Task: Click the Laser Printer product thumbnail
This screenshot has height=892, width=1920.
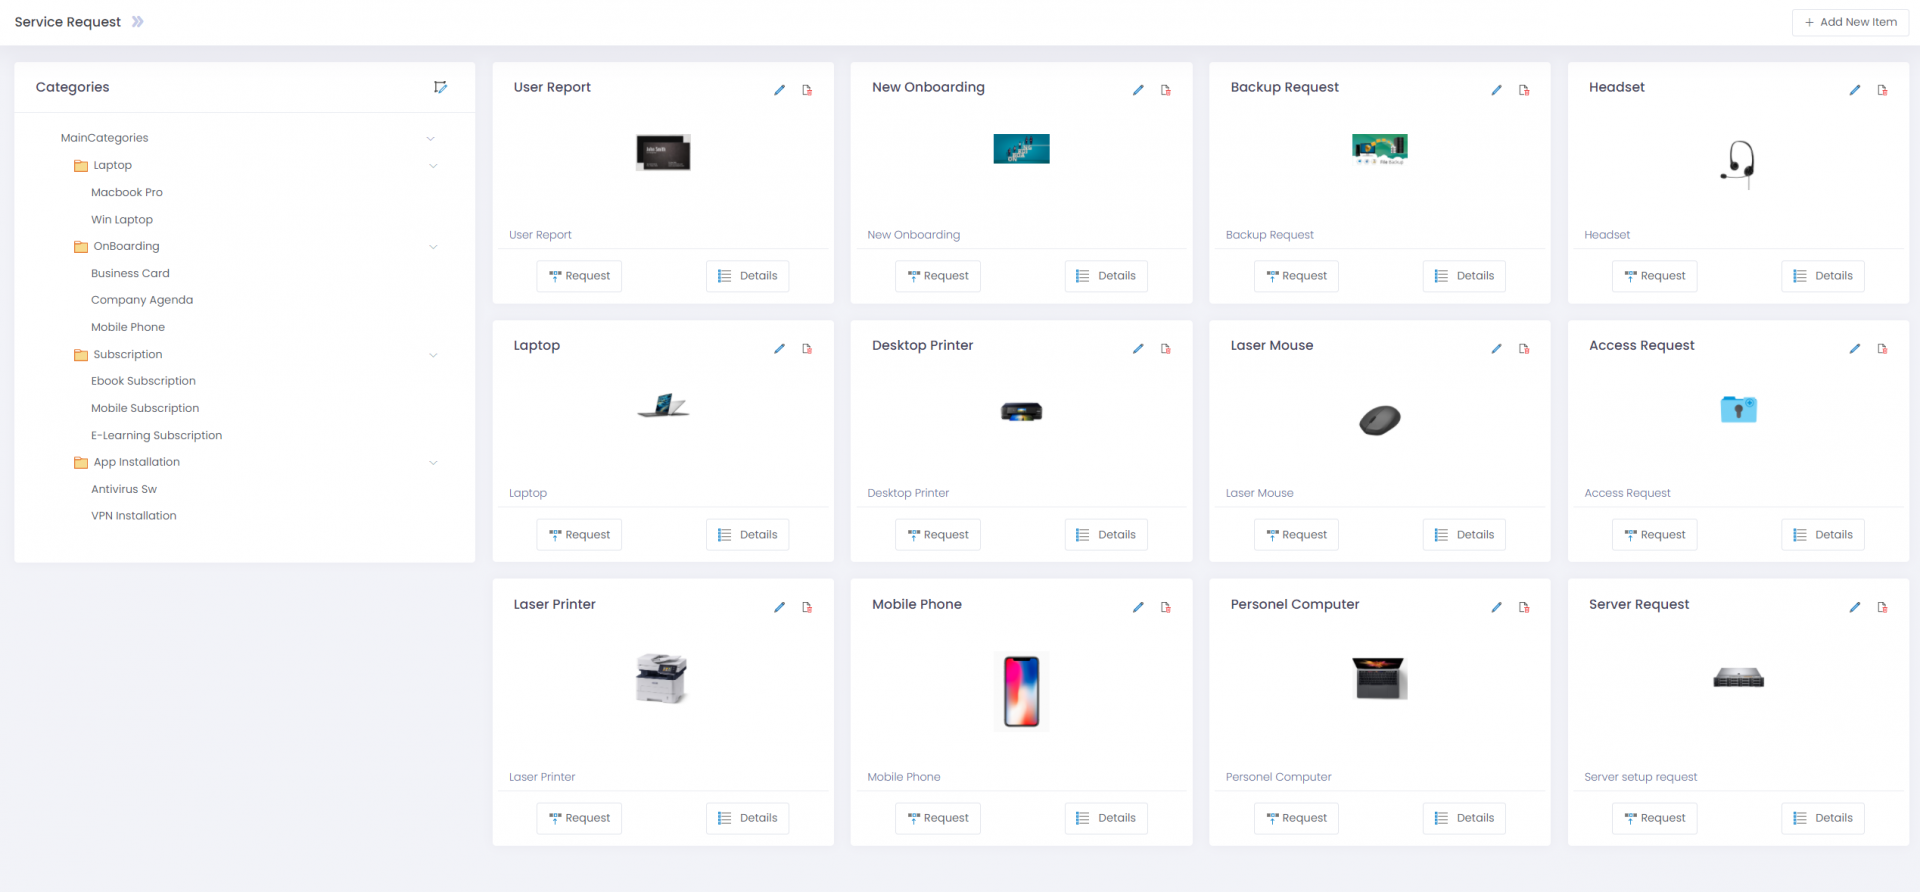Action: [662, 679]
